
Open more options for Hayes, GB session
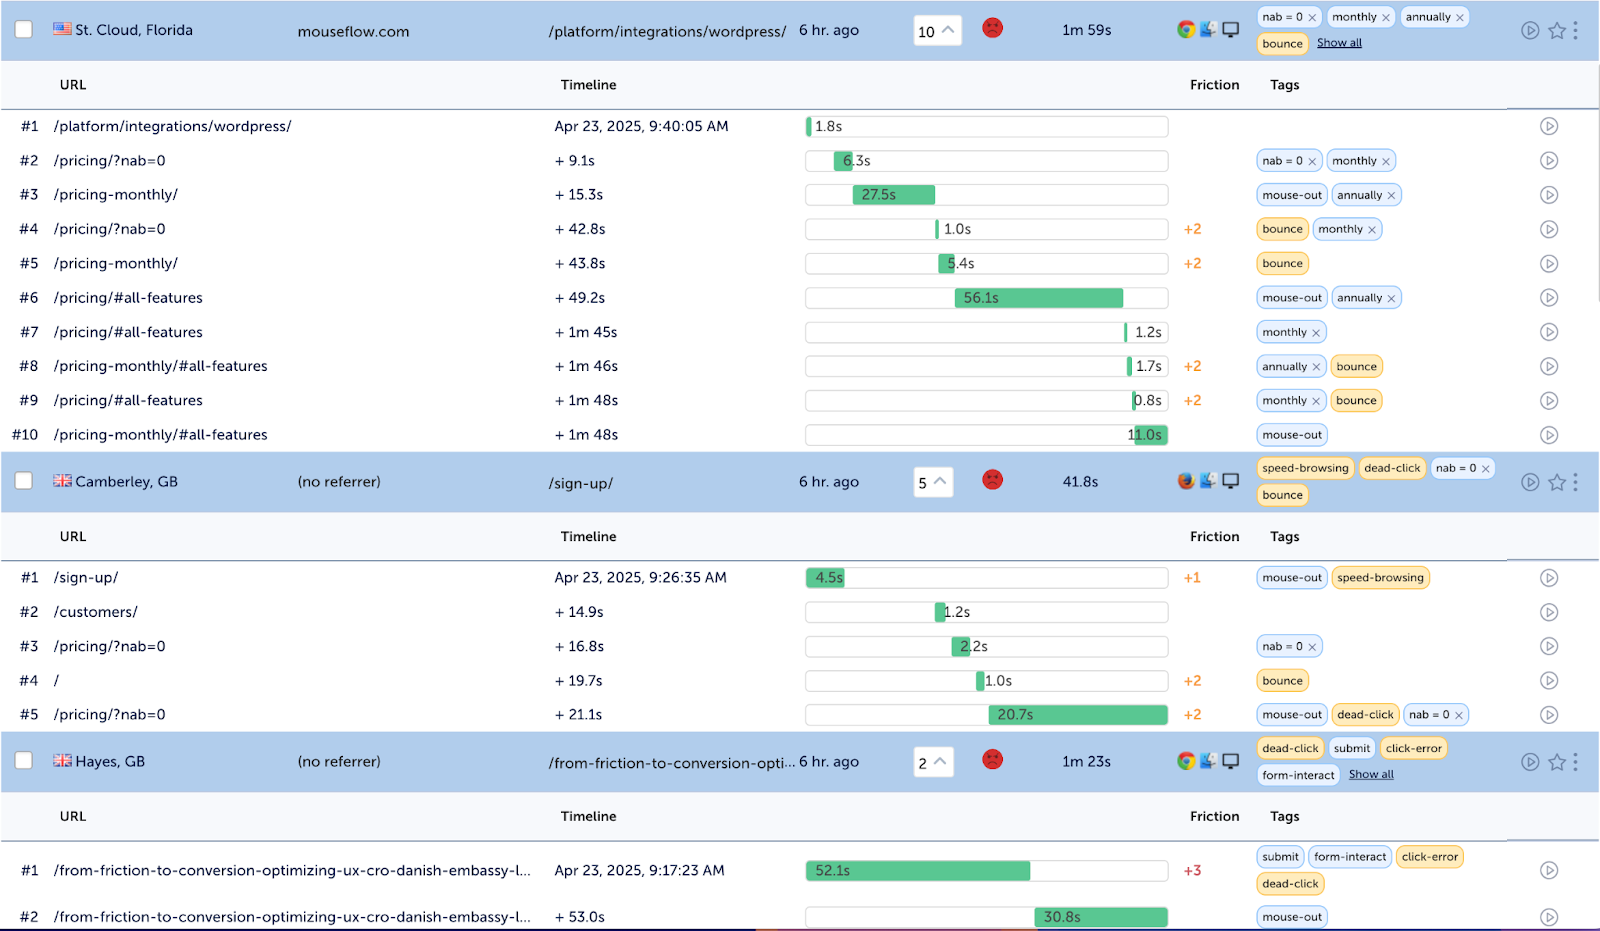[1575, 762]
